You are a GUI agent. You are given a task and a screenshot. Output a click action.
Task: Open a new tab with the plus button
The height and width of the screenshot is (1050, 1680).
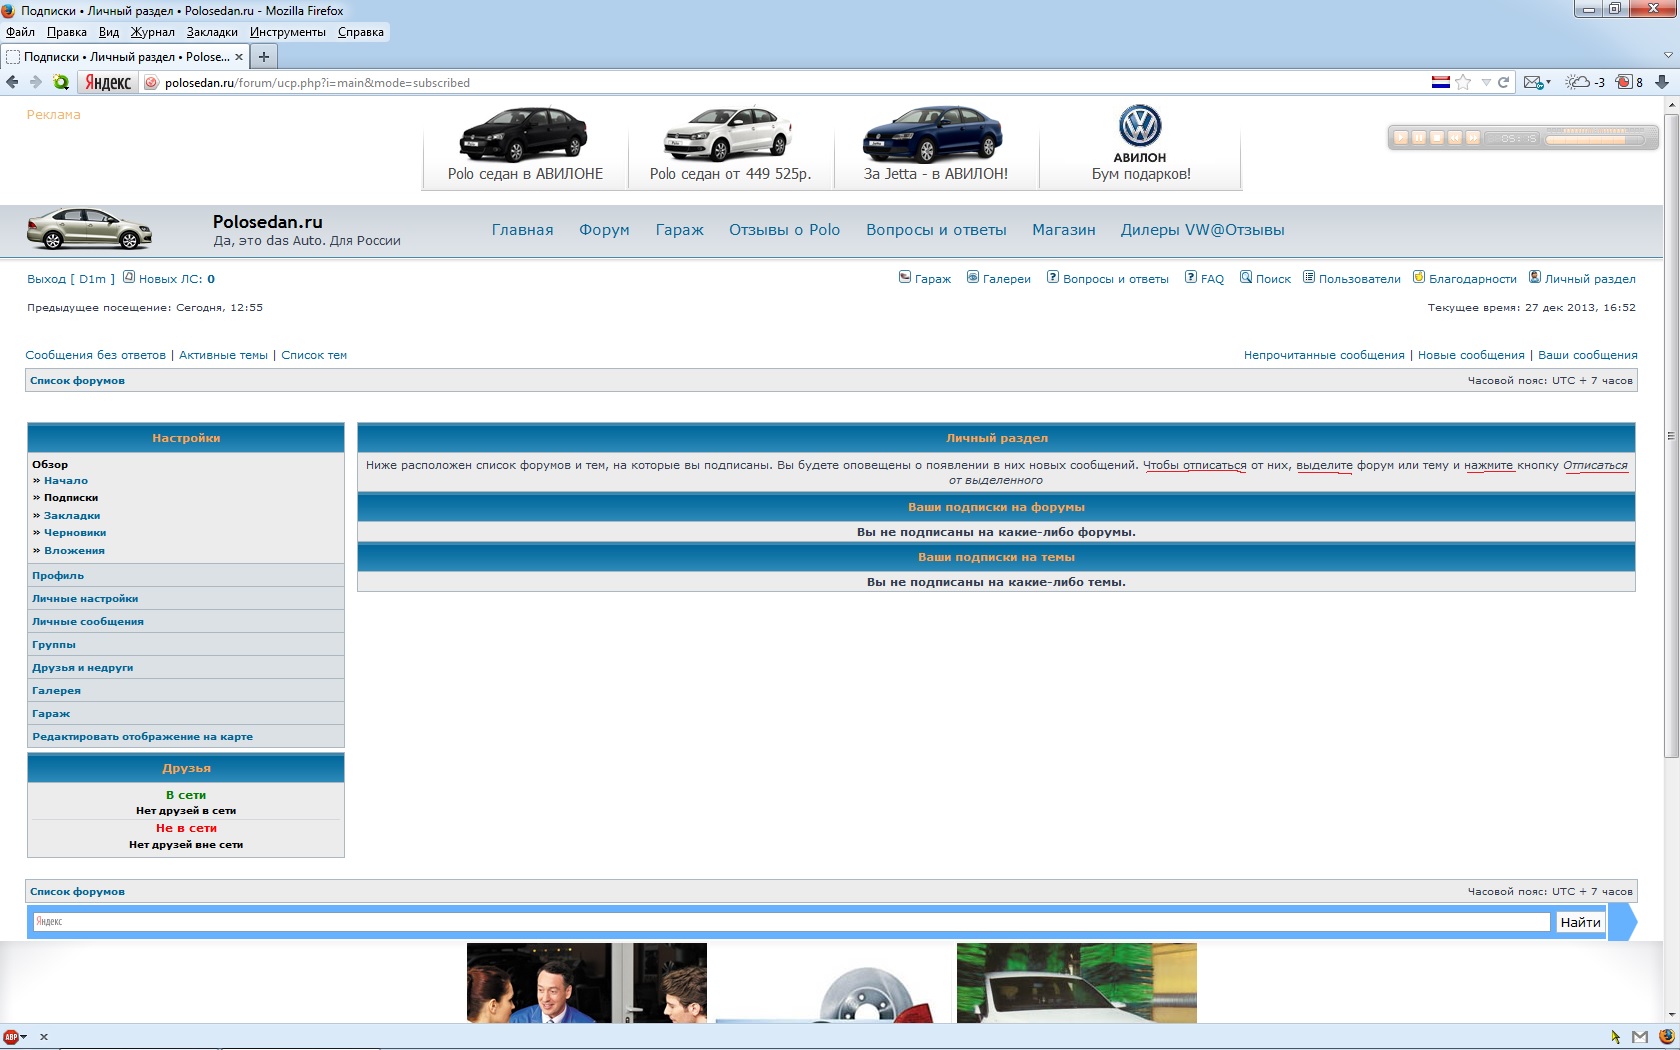tap(264, 57)
